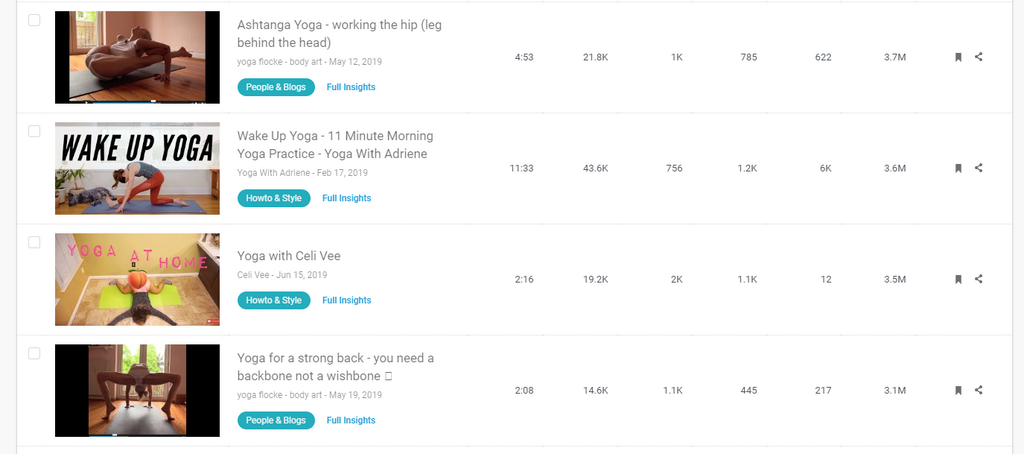This screenshot has width=1024, height=454.
Task: Open the Yoga at Home thumbnail
Action: pyautogui.click(x=137, y=279)
